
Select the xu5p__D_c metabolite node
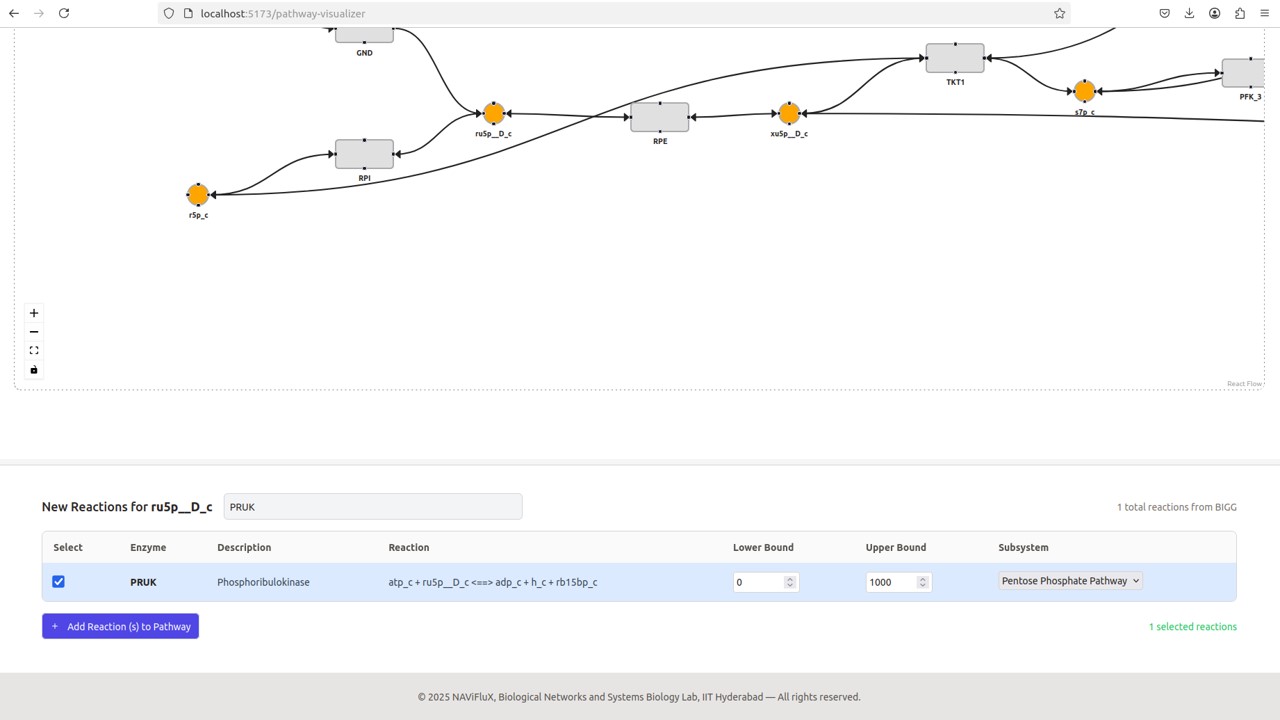point(789,114)
